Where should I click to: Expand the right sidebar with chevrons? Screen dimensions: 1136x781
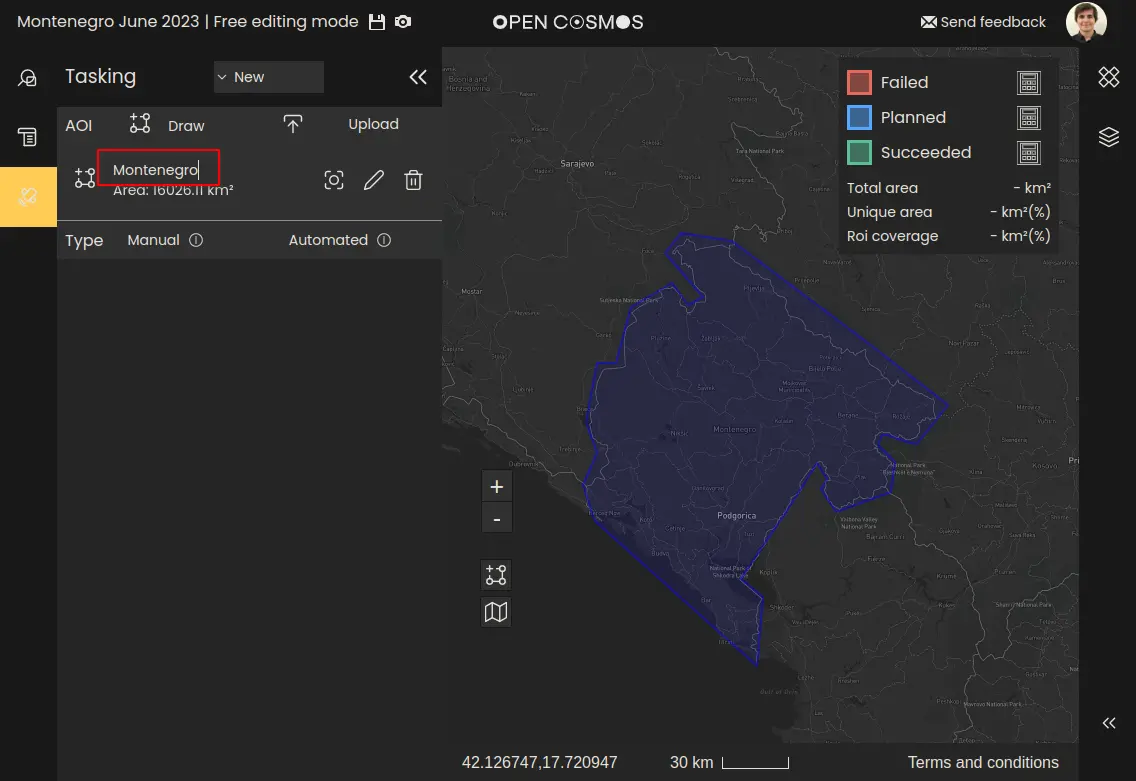(x=1108, y=723)
